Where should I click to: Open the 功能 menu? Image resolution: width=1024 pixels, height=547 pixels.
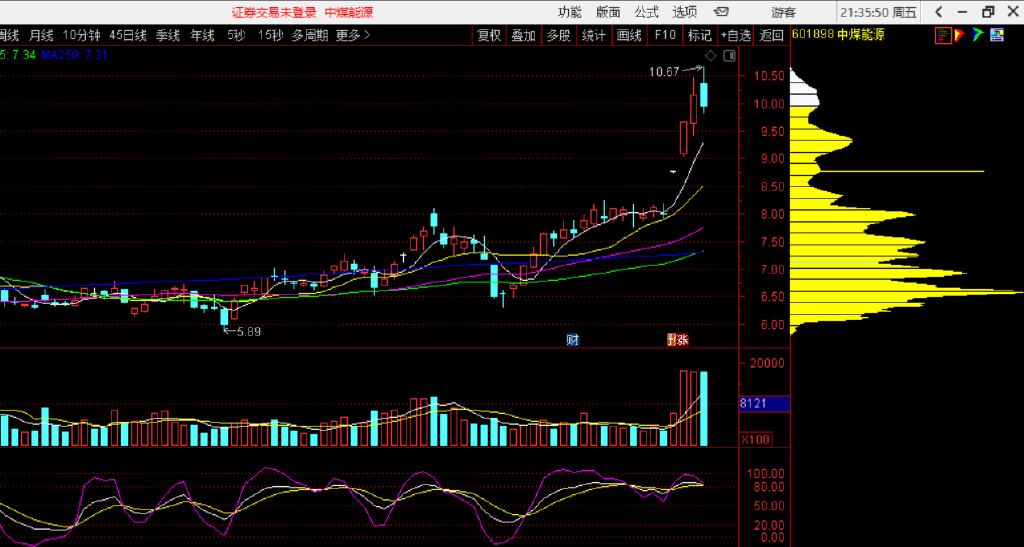569,12
